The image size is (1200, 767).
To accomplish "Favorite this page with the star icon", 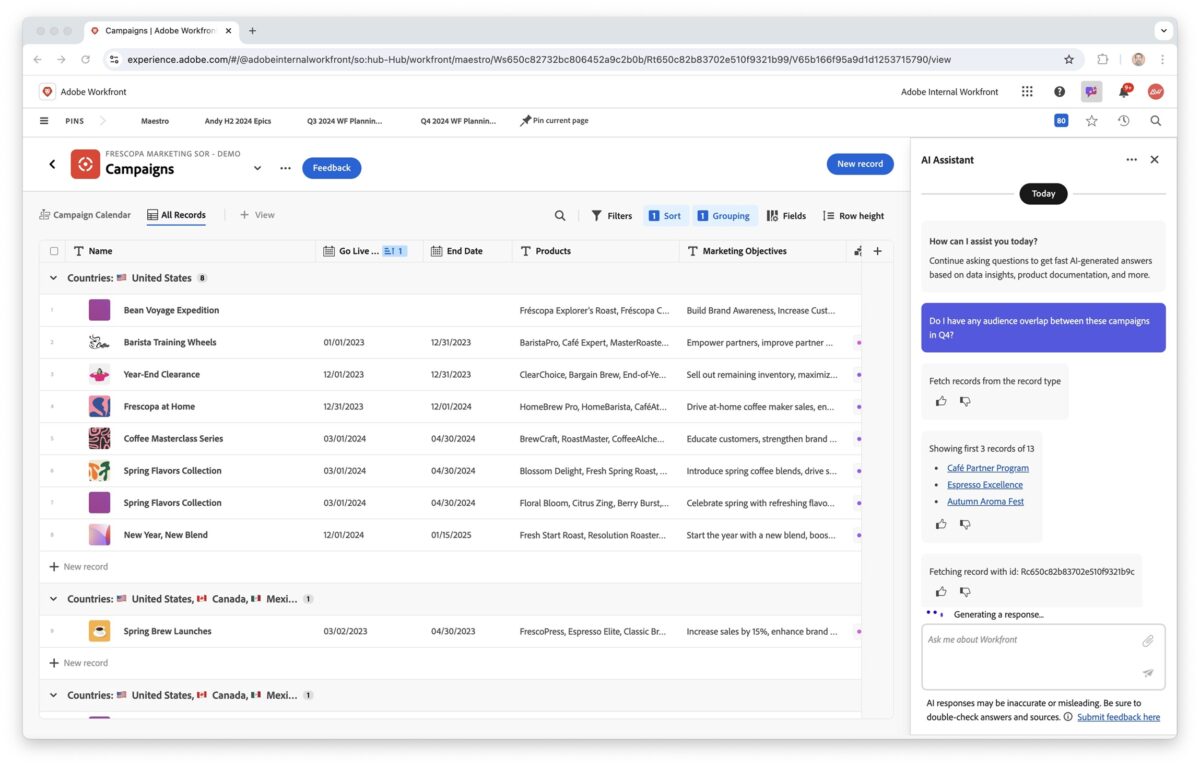I will [x=1091, y=121].
